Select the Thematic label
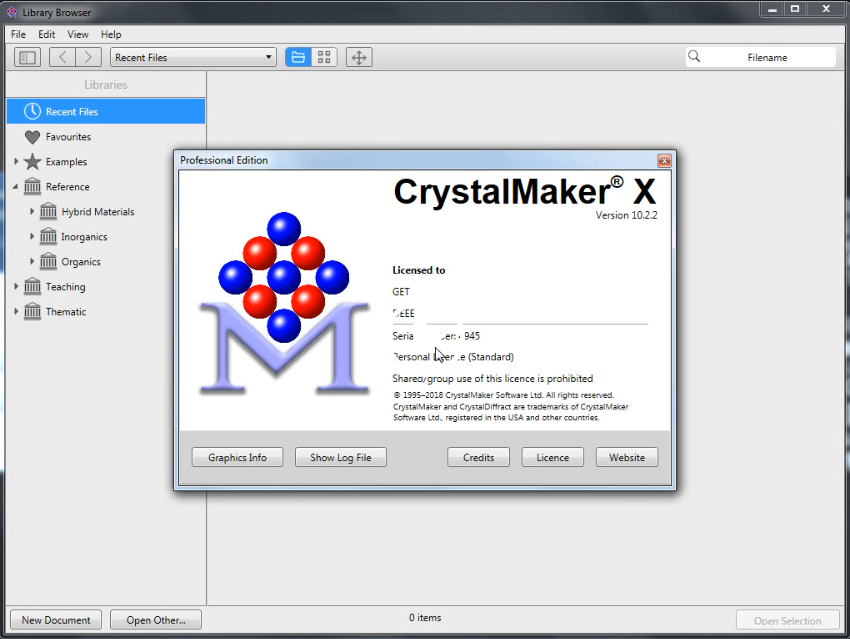This screenshot has width=850, height=639. click(66, 311)
